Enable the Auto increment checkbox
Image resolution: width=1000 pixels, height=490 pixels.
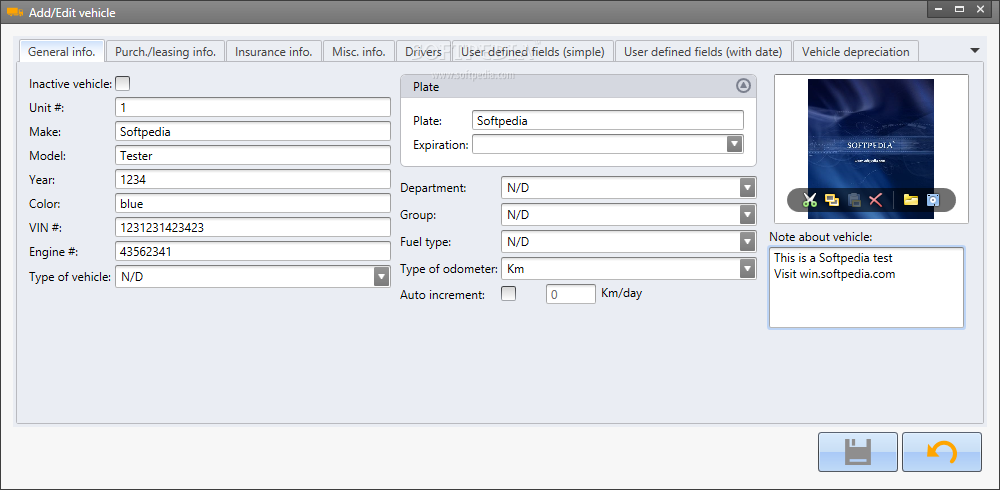508,293
